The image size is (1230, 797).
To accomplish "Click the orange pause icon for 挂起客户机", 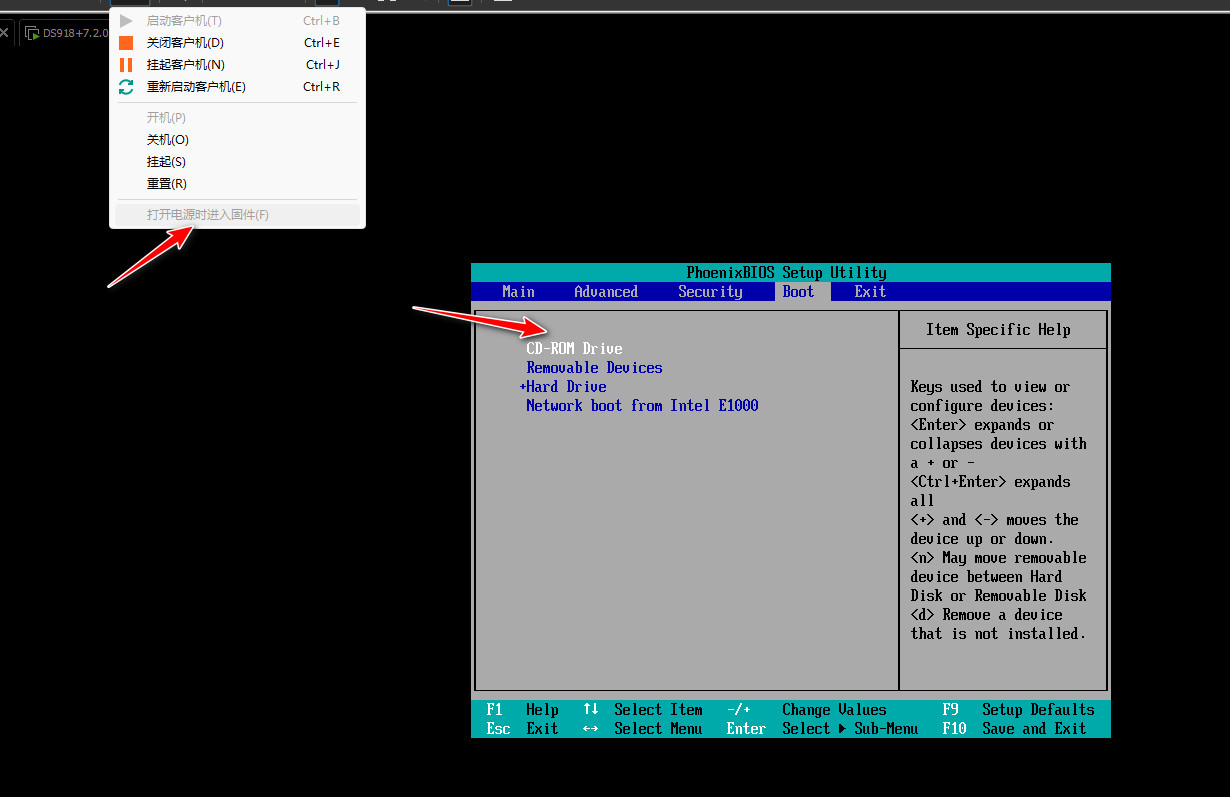I will coord(126,65).
